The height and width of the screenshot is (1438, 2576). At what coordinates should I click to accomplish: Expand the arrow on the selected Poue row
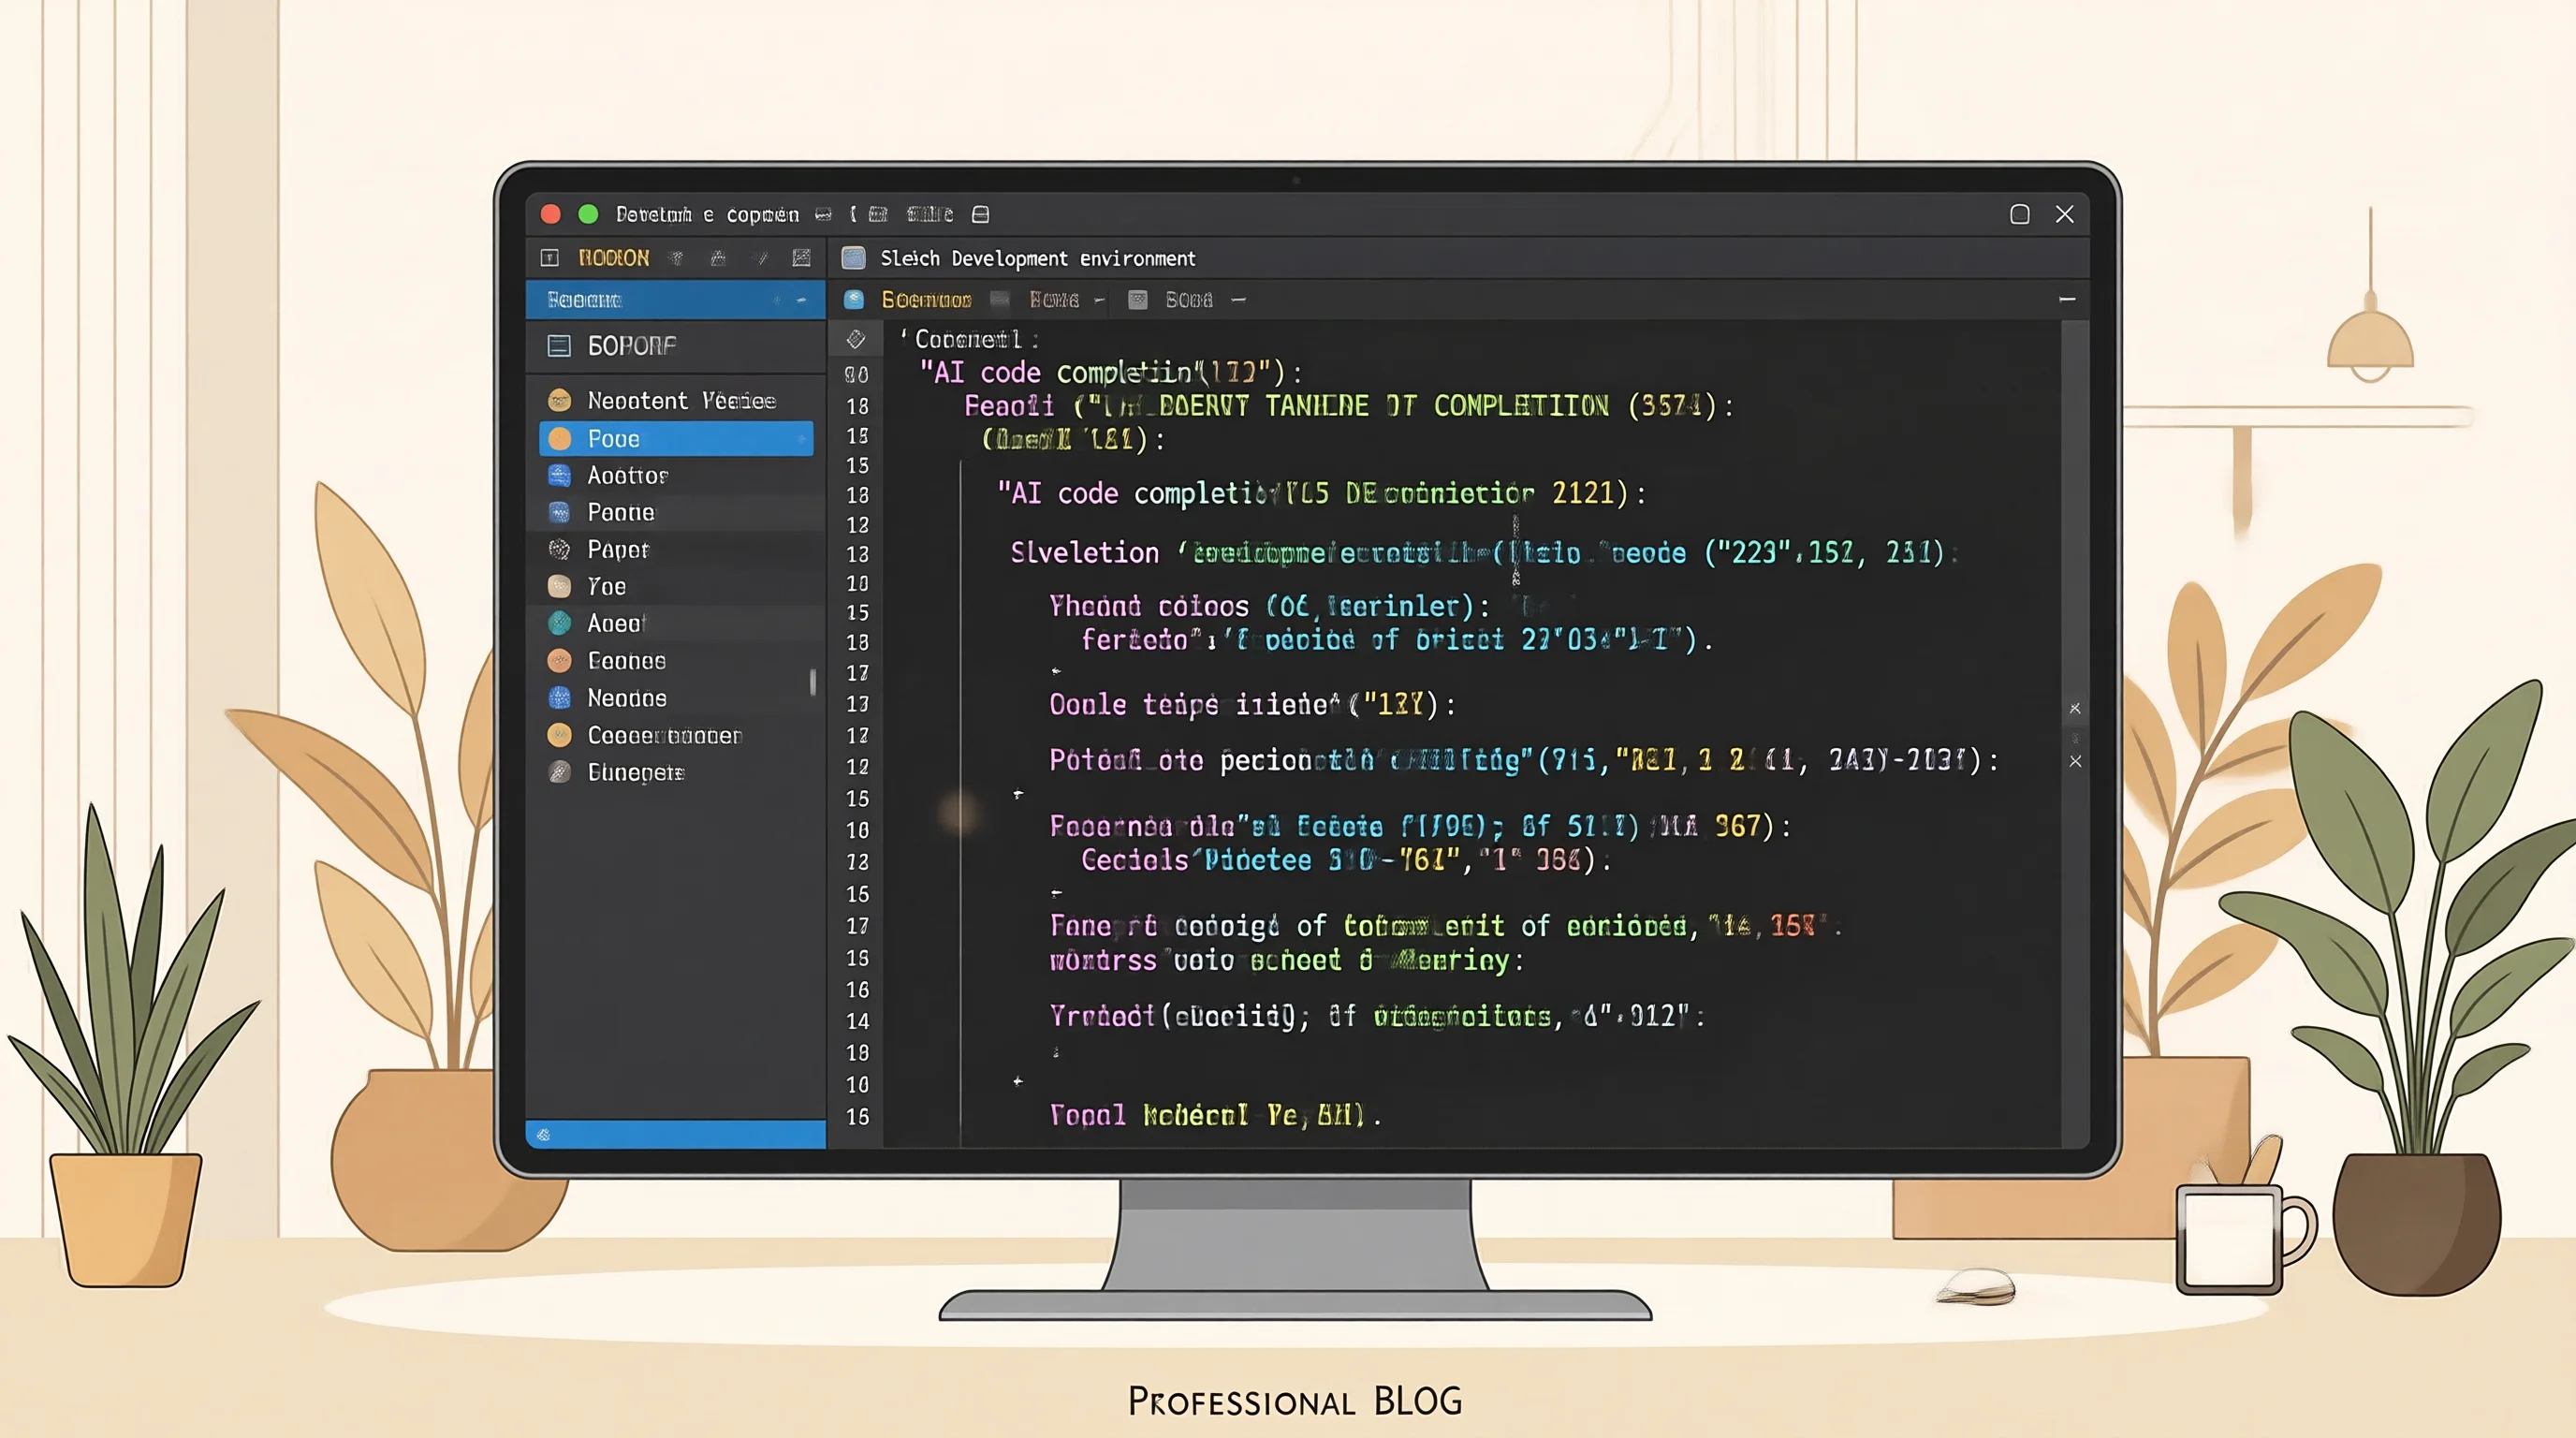click(802, 439)
